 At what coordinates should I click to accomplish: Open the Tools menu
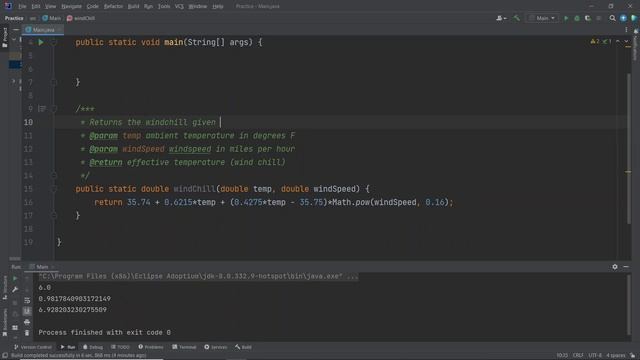pos(164,7)
